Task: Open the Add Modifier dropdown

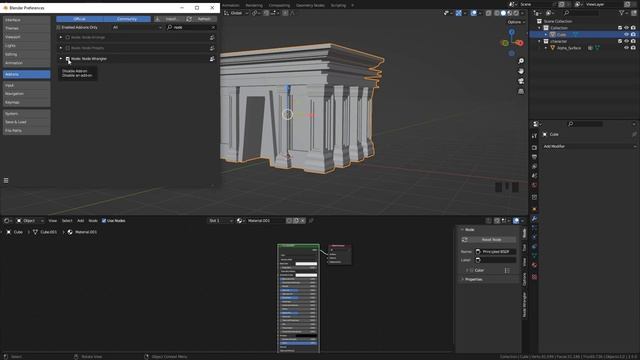Action: click(589, 146)
